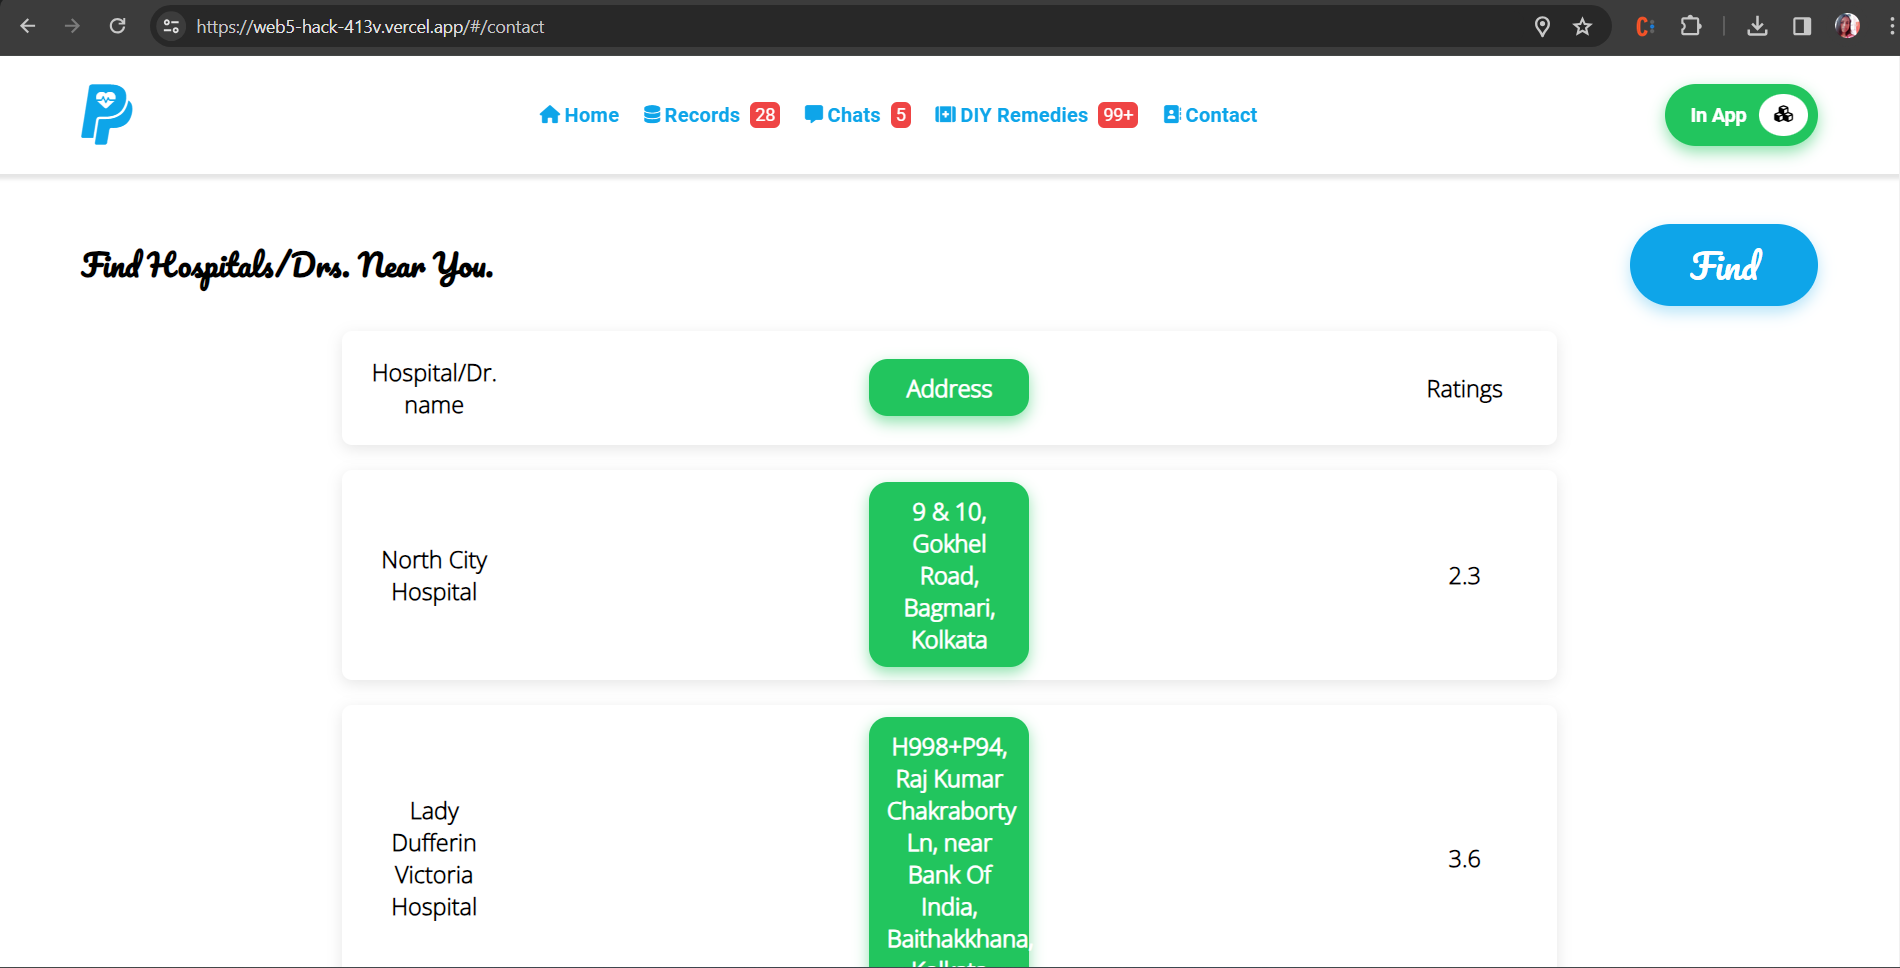Click the database icon beside Records
The height and width of the screenshot is (968, 1900).
652,115
